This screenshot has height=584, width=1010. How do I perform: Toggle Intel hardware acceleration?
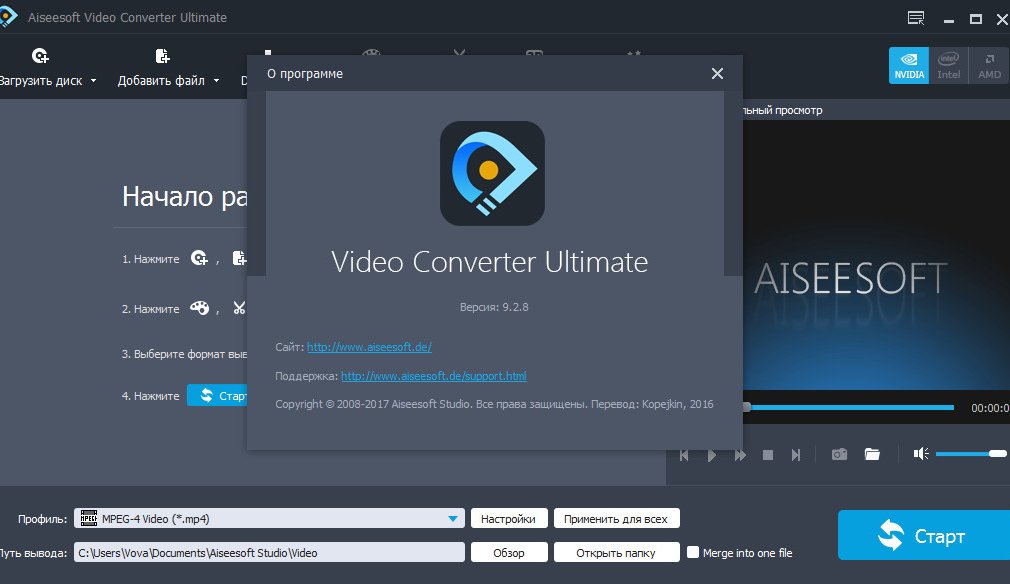(x=948, y=65)
